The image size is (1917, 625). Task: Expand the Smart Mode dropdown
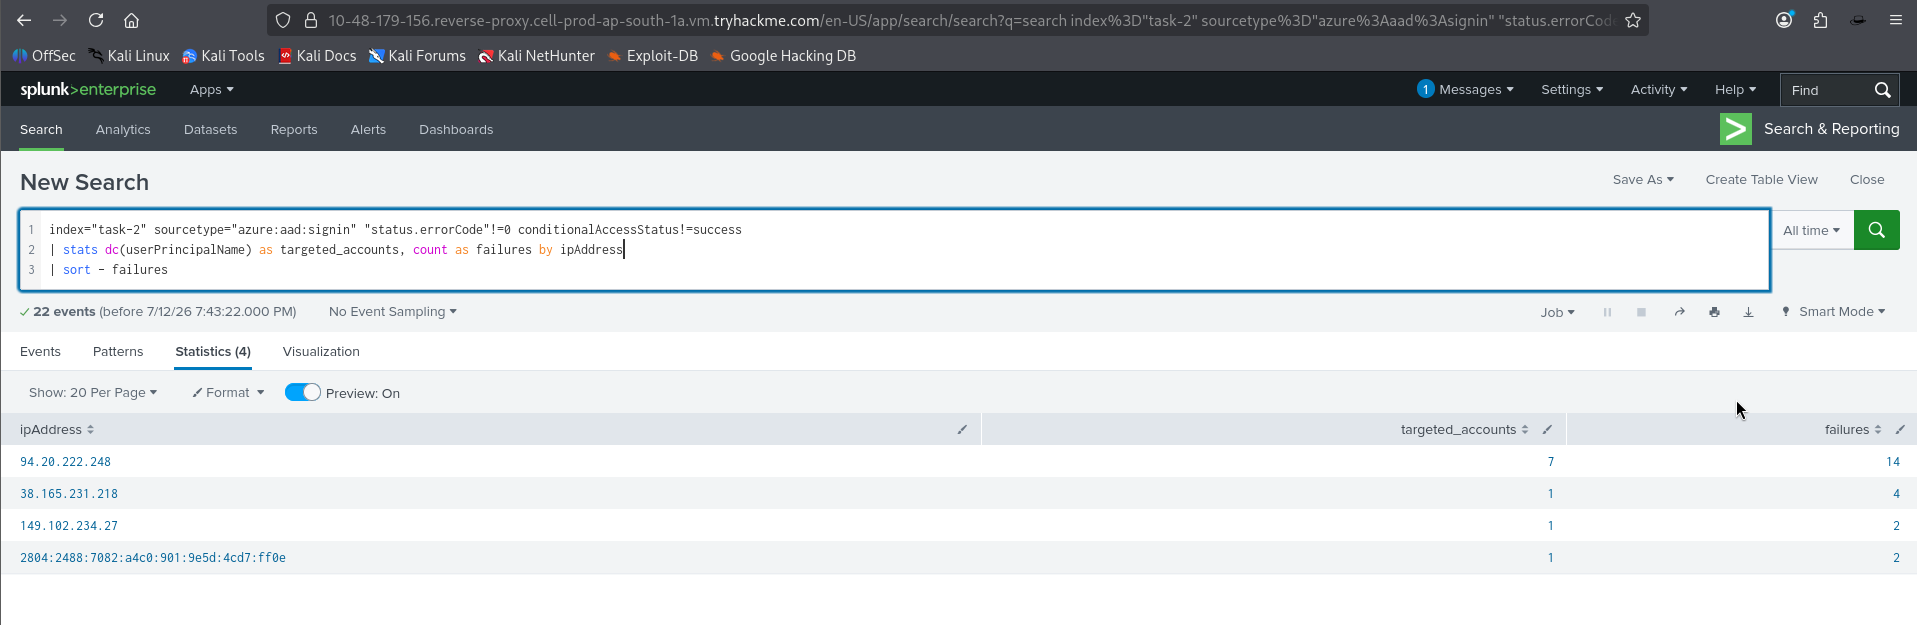tap(1833, 312)
